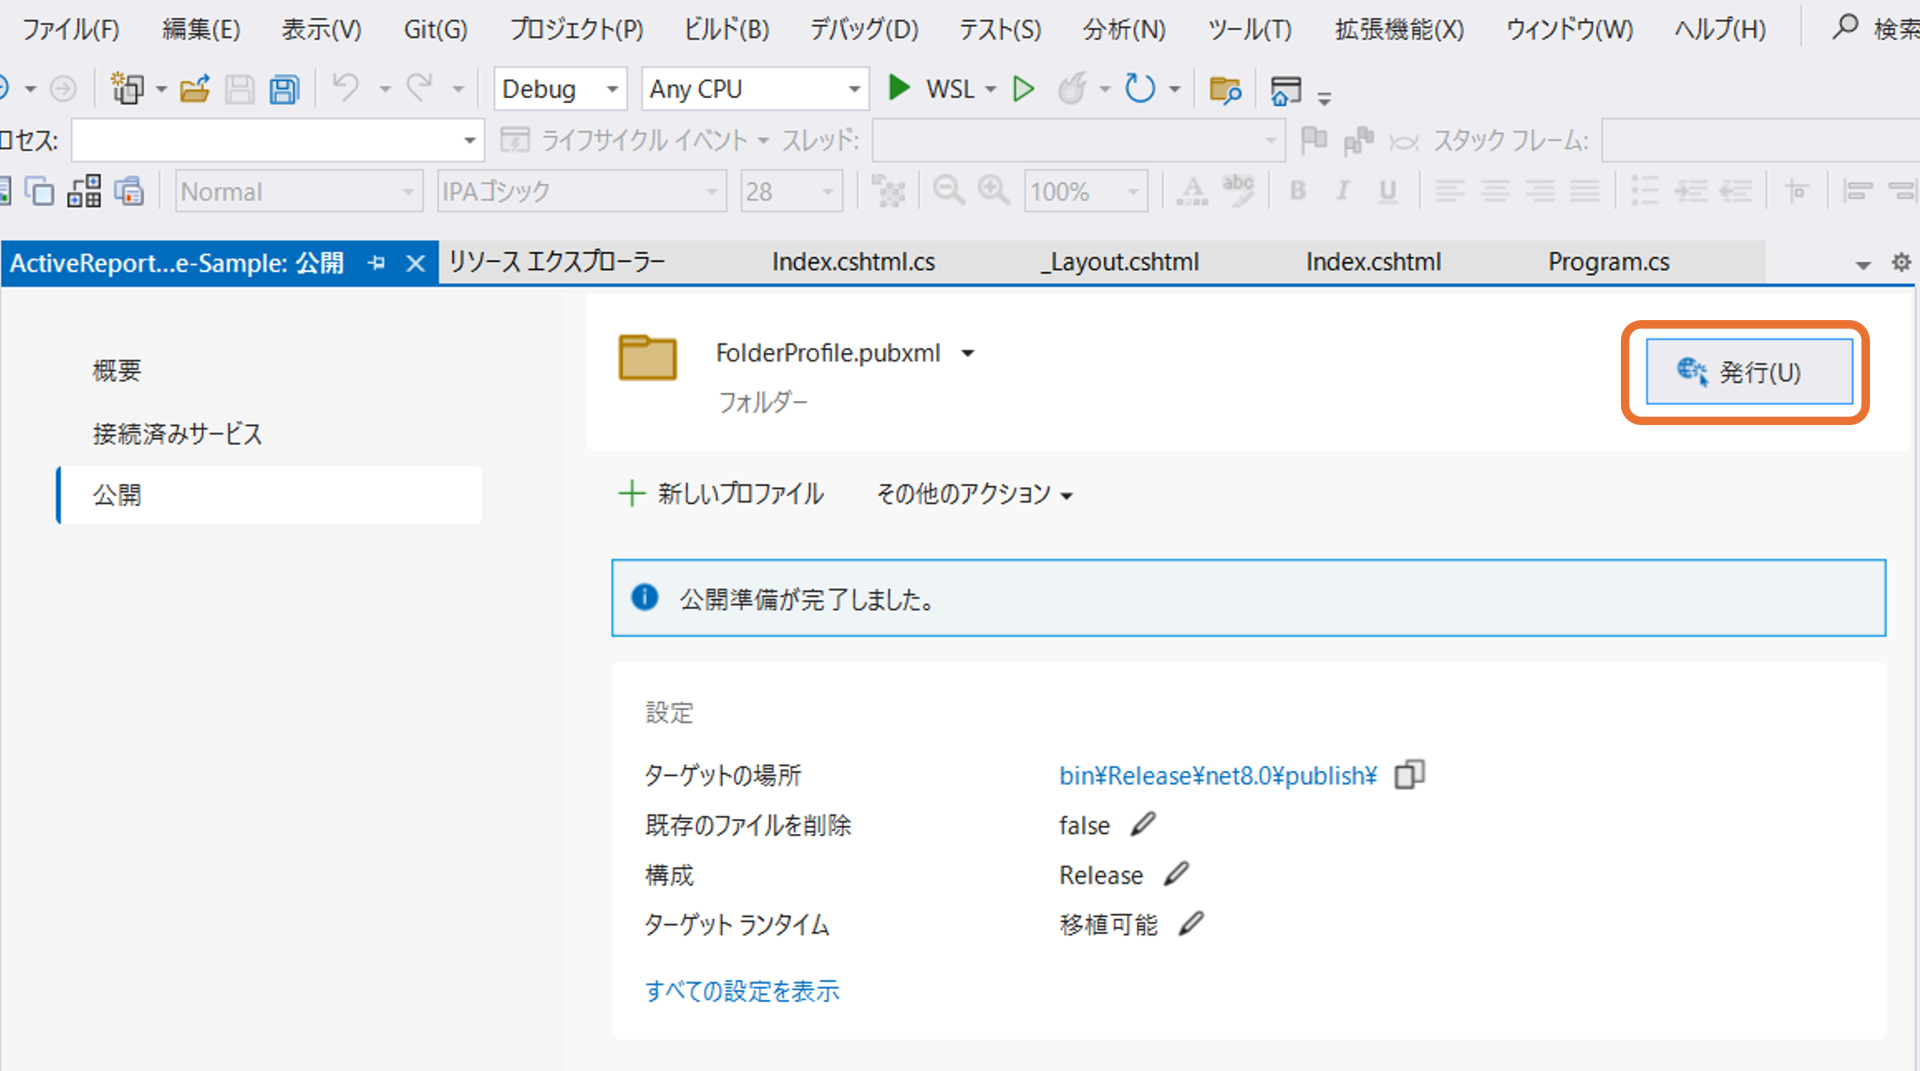The height and width of the screenshot is (1071, 1920).
Task: Click the browser window icon in toolbar
Action: [x=1286, y=90]
